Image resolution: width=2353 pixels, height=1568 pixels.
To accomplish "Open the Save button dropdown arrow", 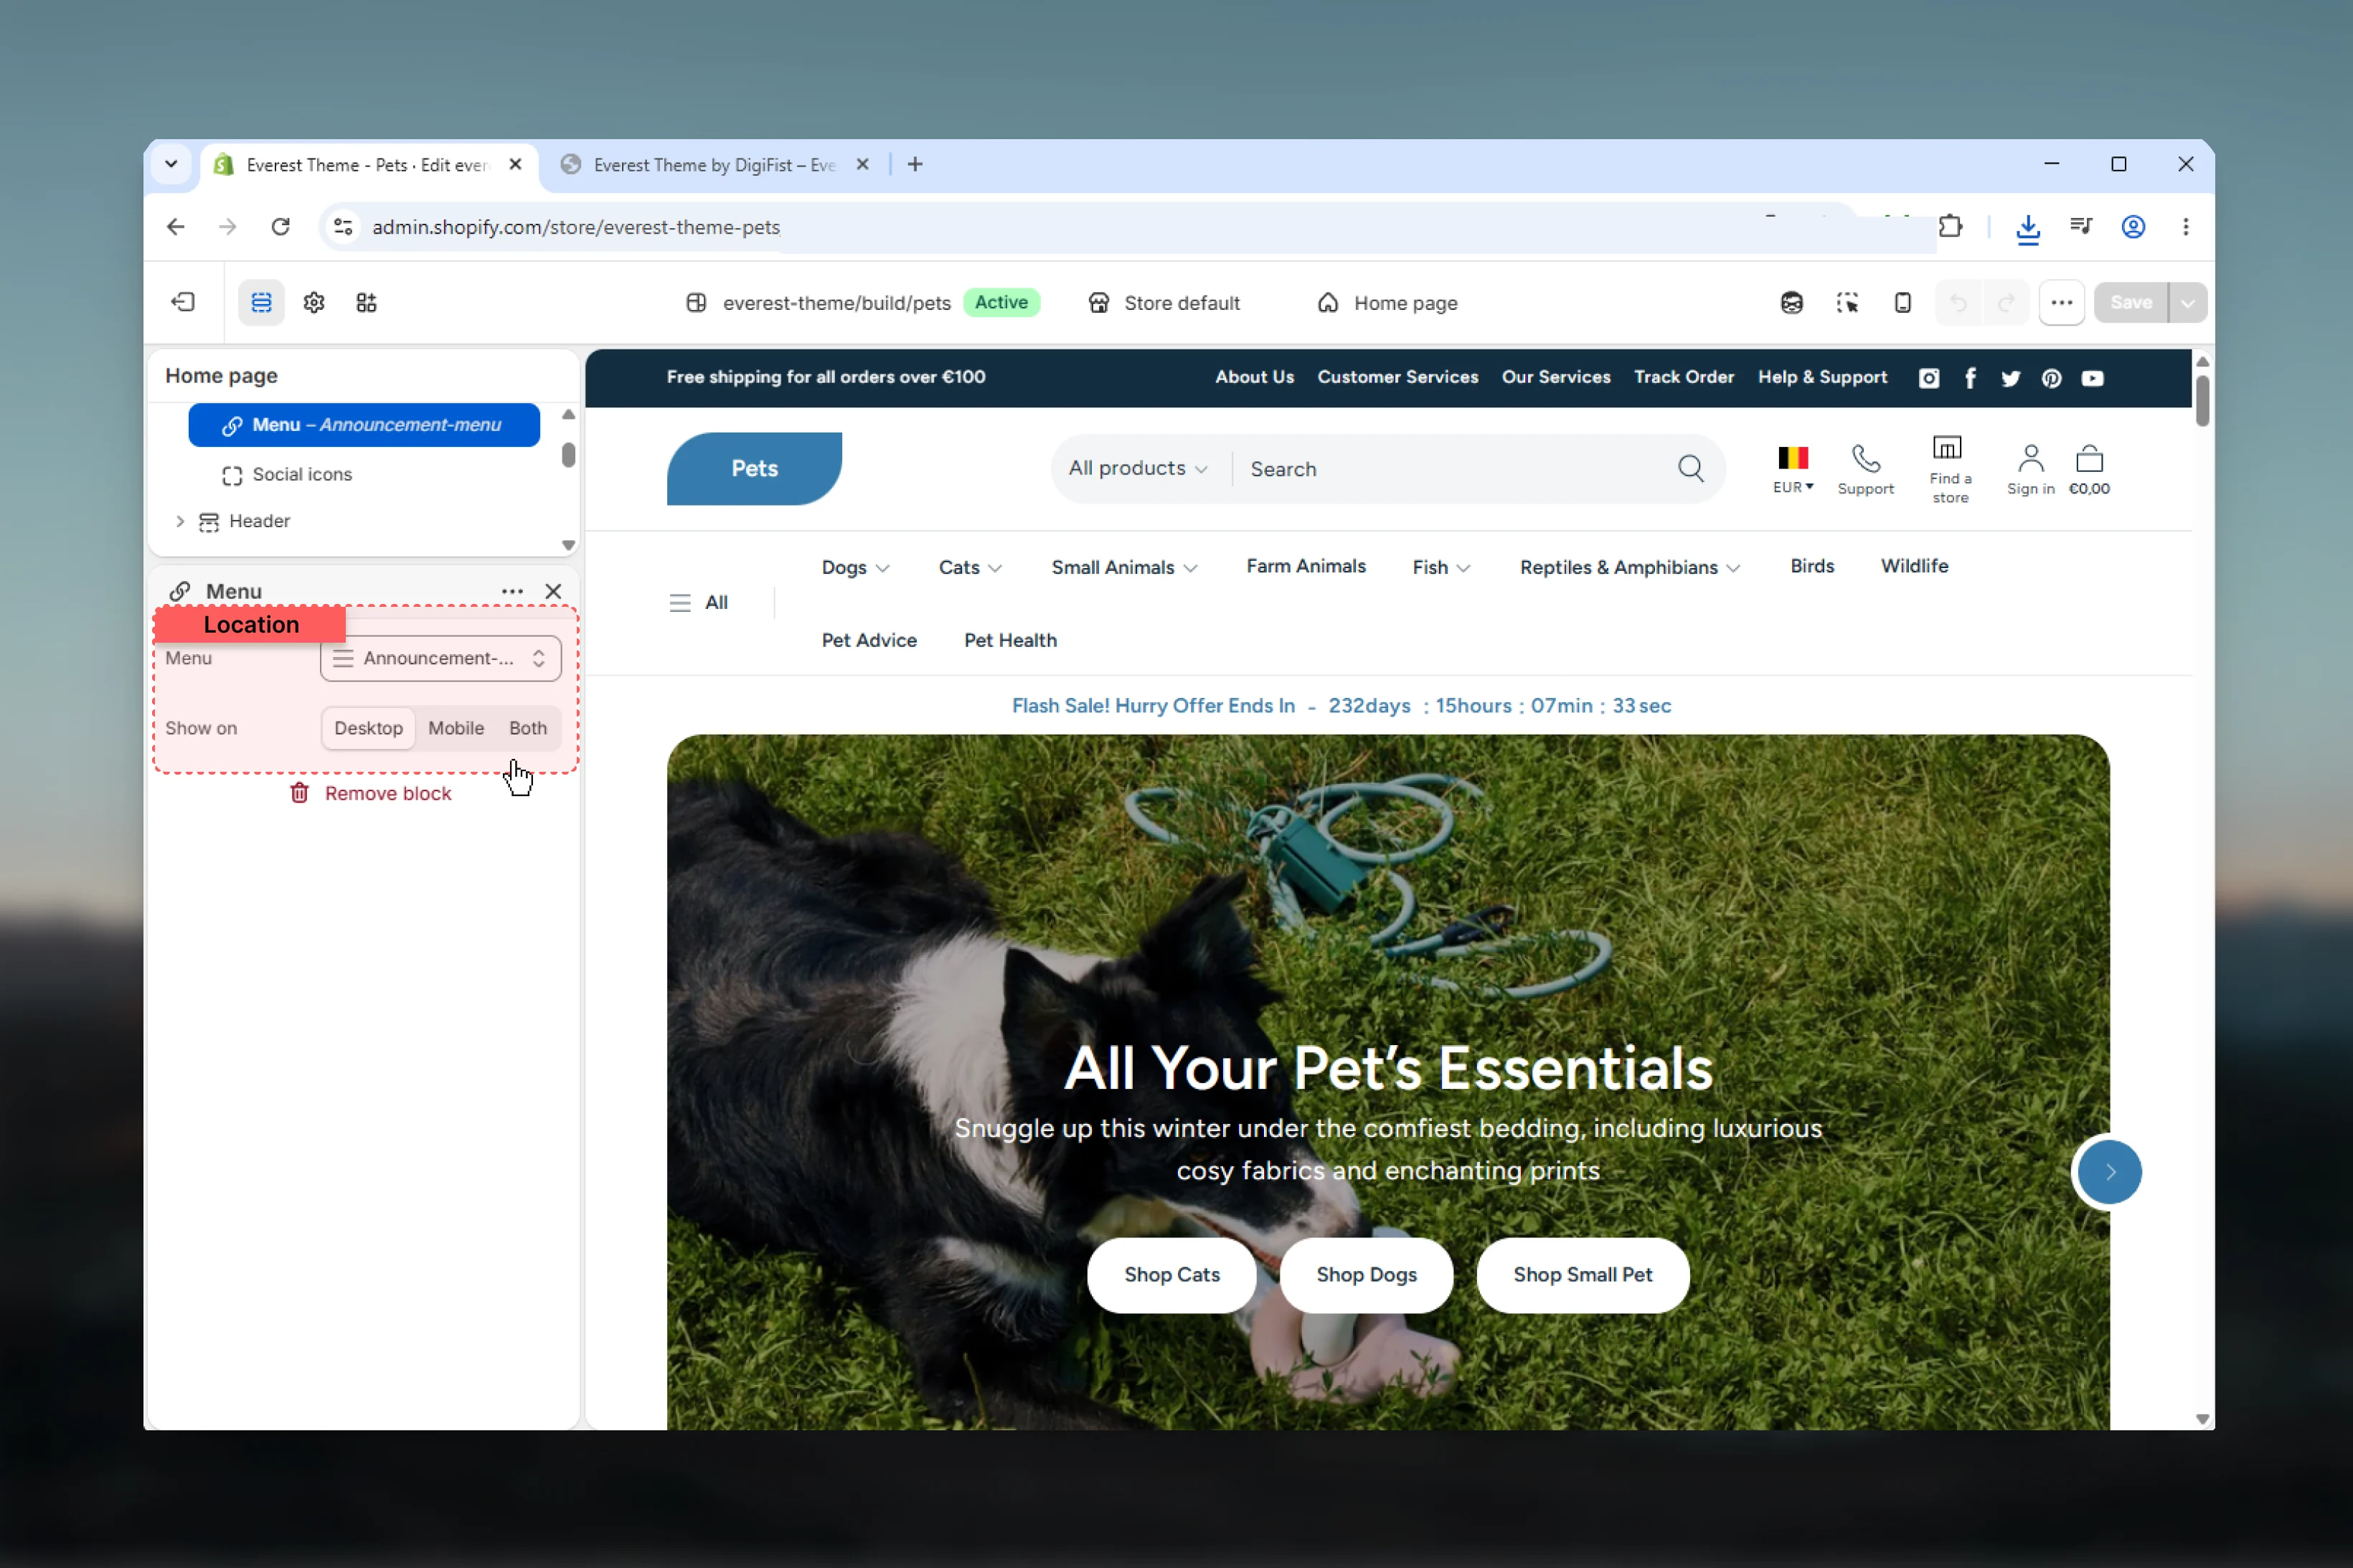I will (x=2187, y=302).
